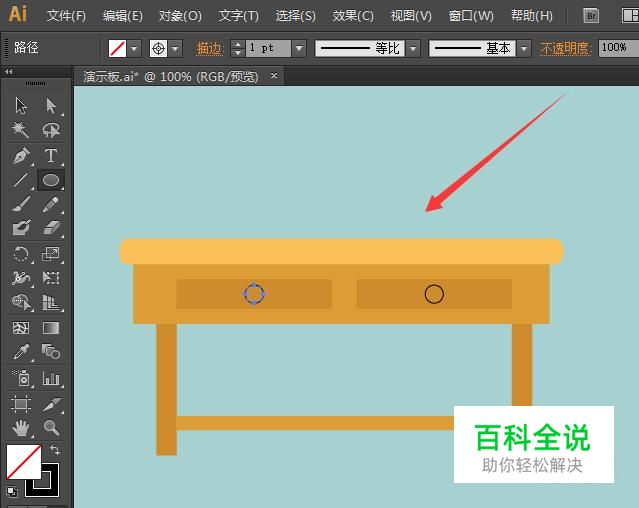Viewport: 639px width, 508px height.
Task: Click the 描边 stroke panel link
Action: (x=209, y=49)
